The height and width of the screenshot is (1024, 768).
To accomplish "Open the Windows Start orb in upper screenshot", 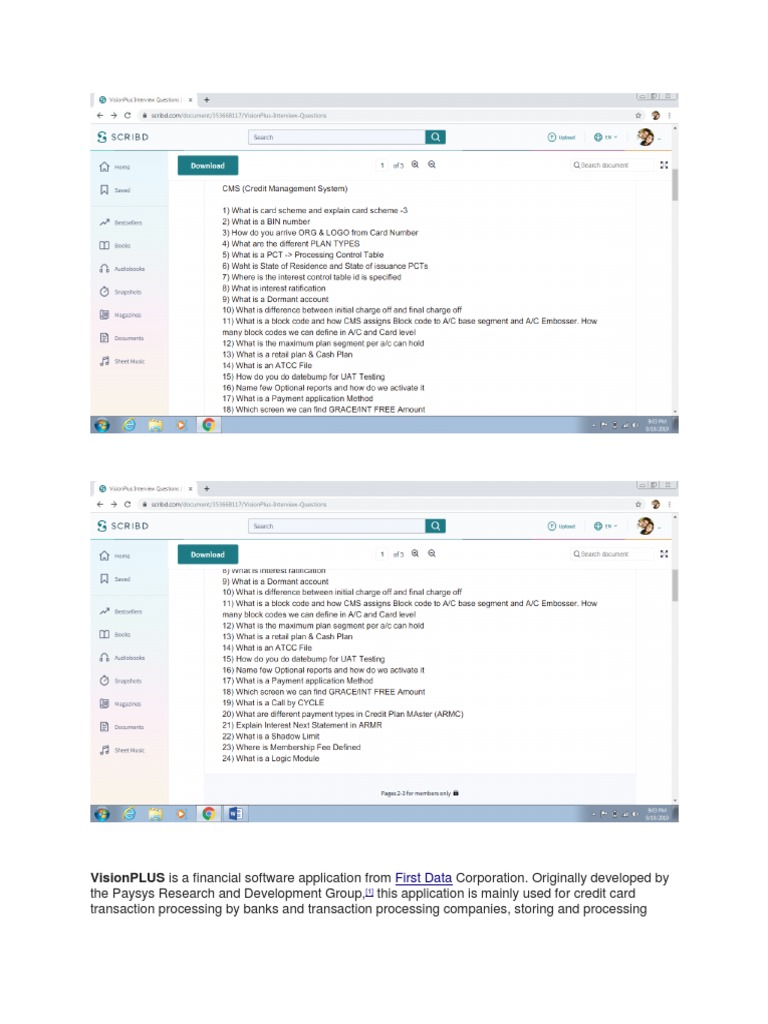I will tap(102, 425).
